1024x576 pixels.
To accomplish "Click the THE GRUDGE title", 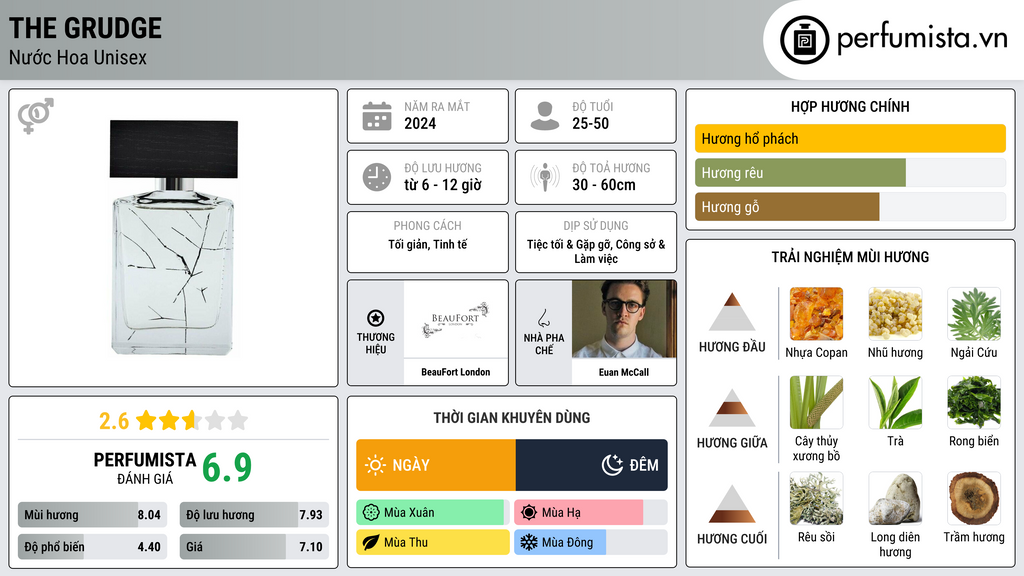I will pyautogui.click(x=85, y=28).
